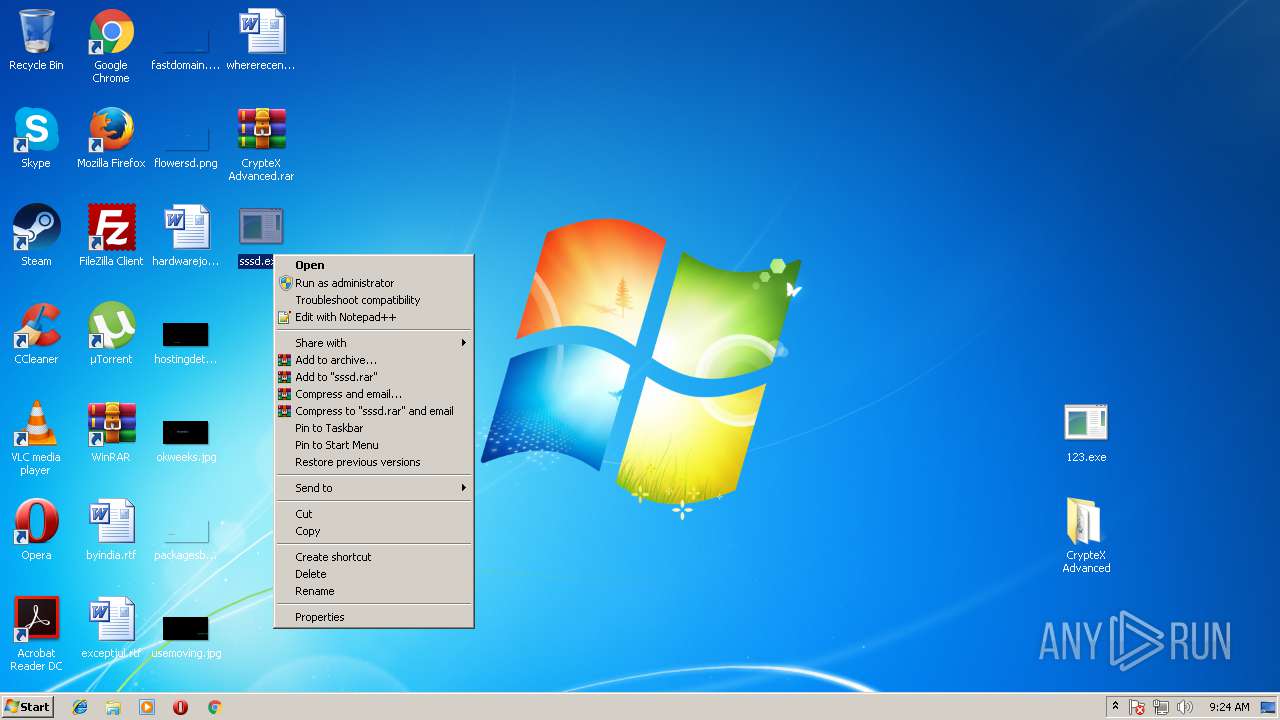The height and width of the screenshot is (720, 1280).
Task: Select the FileZilla Client shortcut
Action: coord(111,228)
